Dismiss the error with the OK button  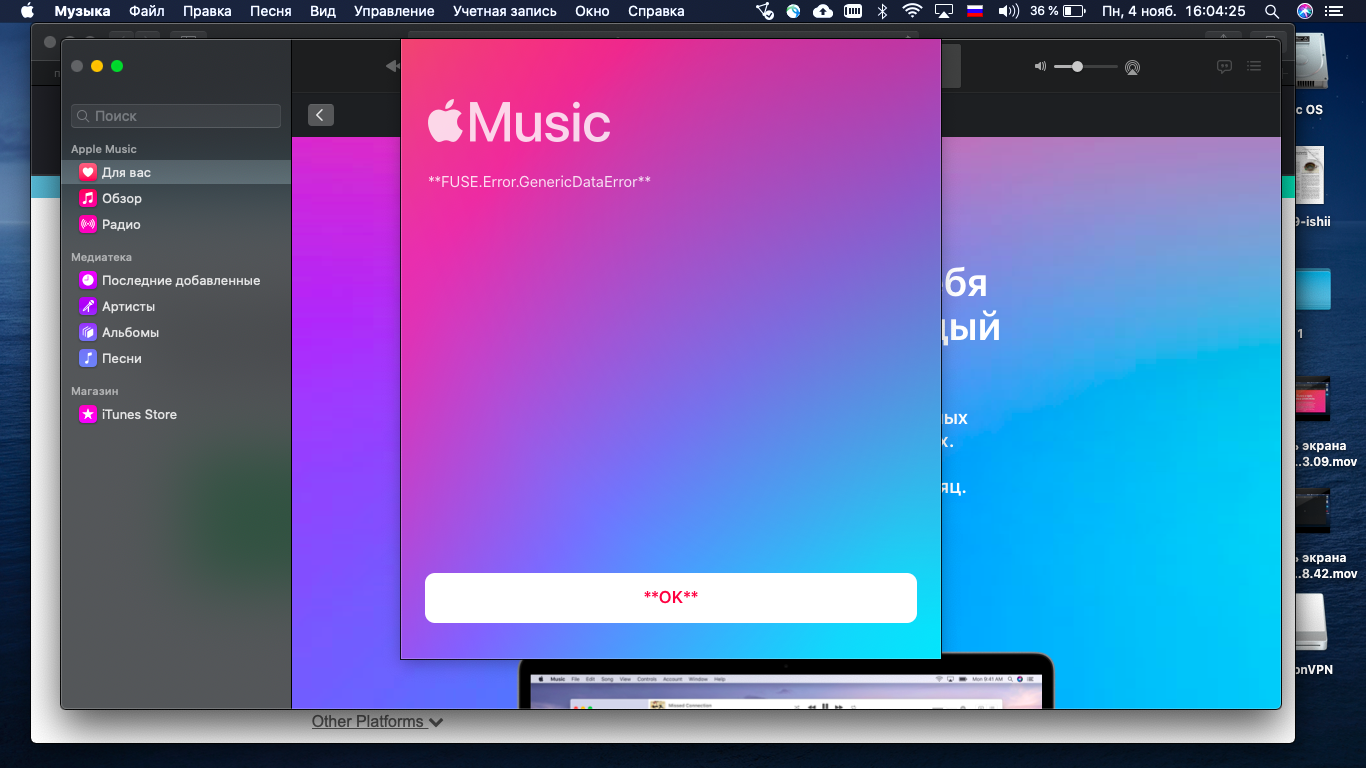[x=671, y=598]
